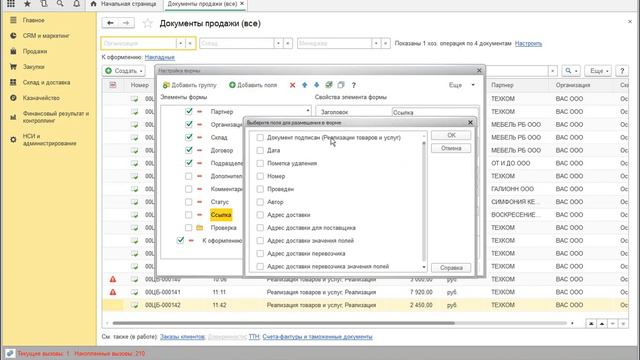Click Добавить поля in form settings
This screenshot has width=640, height=360.
click(x=253, y=85)
